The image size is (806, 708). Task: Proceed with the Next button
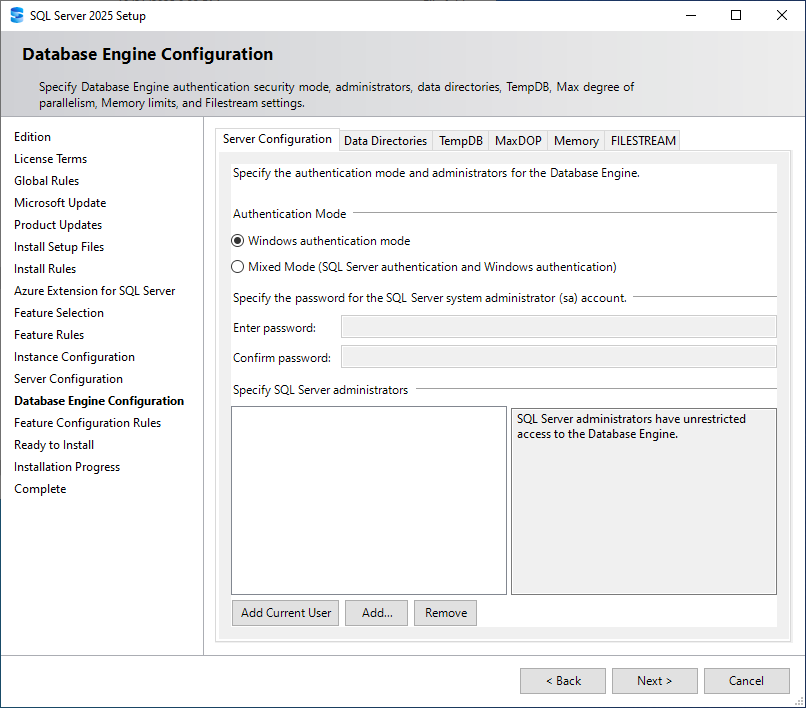(x=654, y=680)
